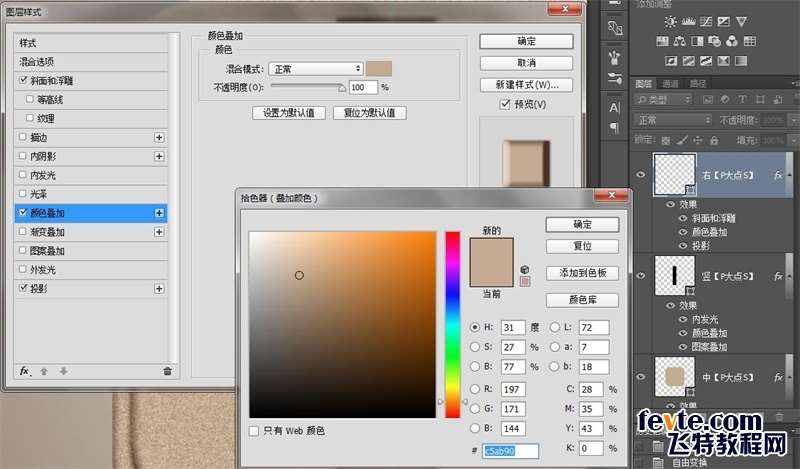Add a Threshold adjustment layer

(706, 61)
